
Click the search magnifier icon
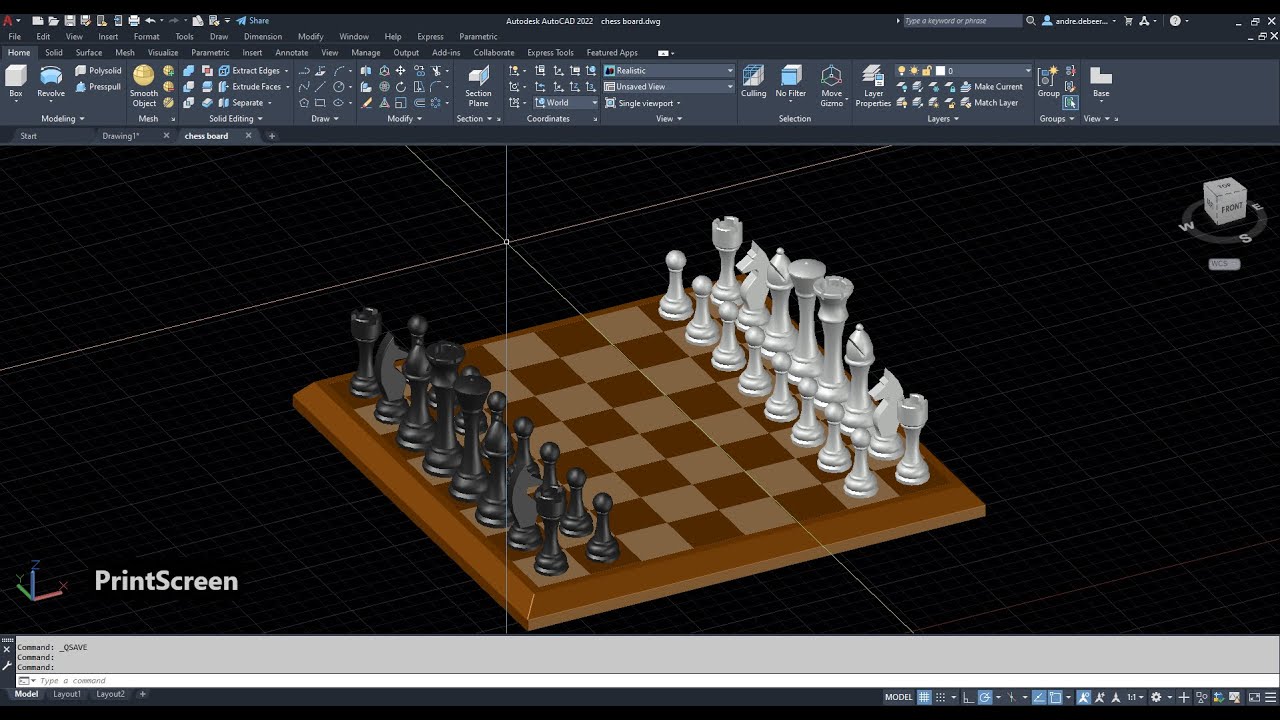1030,20
